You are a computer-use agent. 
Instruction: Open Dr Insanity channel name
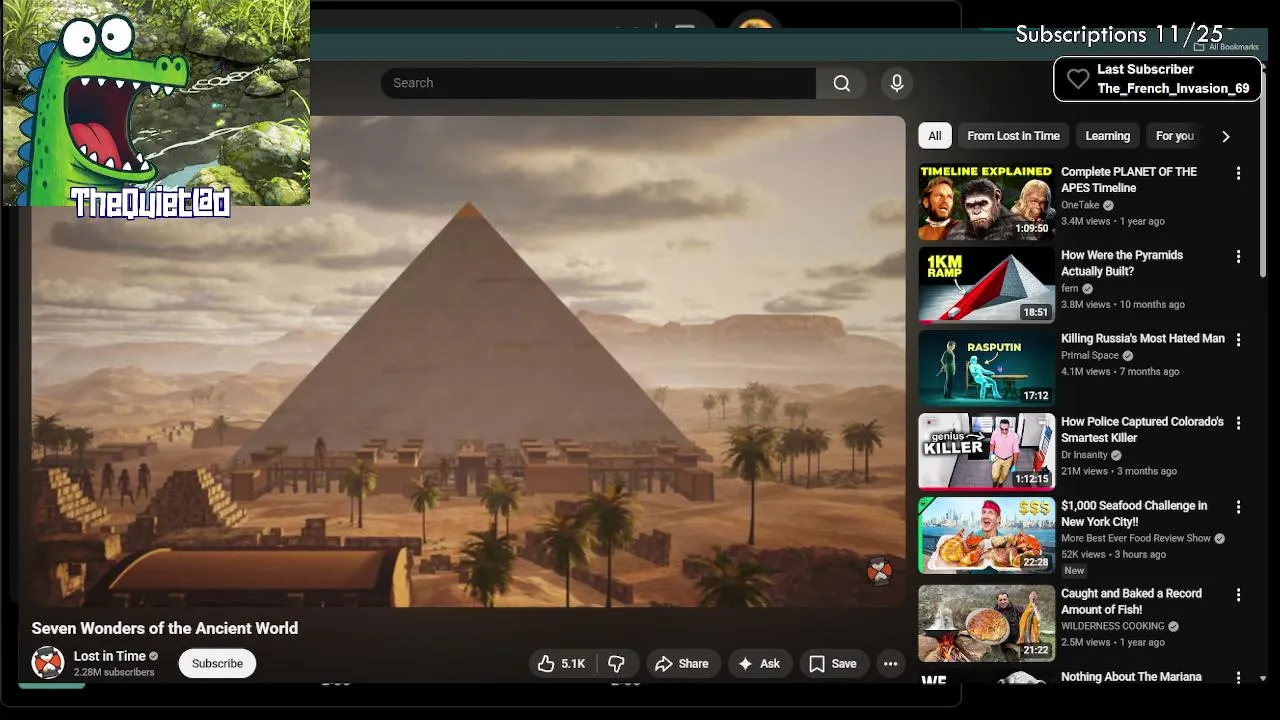coord(1084,455)
